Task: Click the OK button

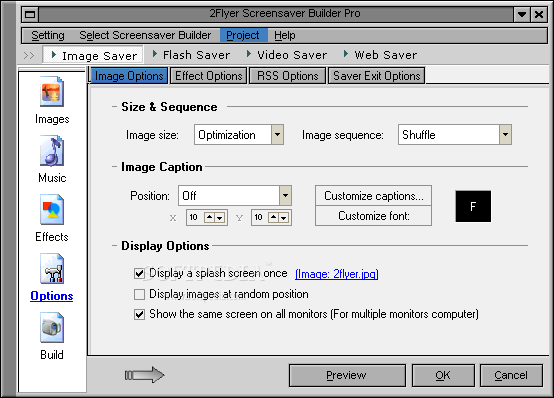Action: pos(443,375)
